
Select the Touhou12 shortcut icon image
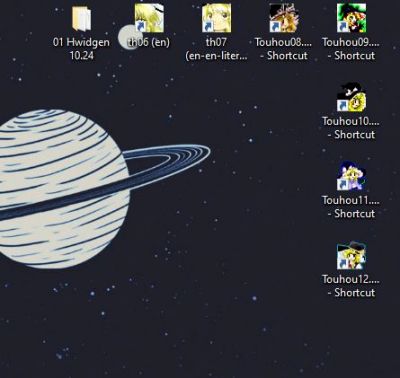click(351, 255)
